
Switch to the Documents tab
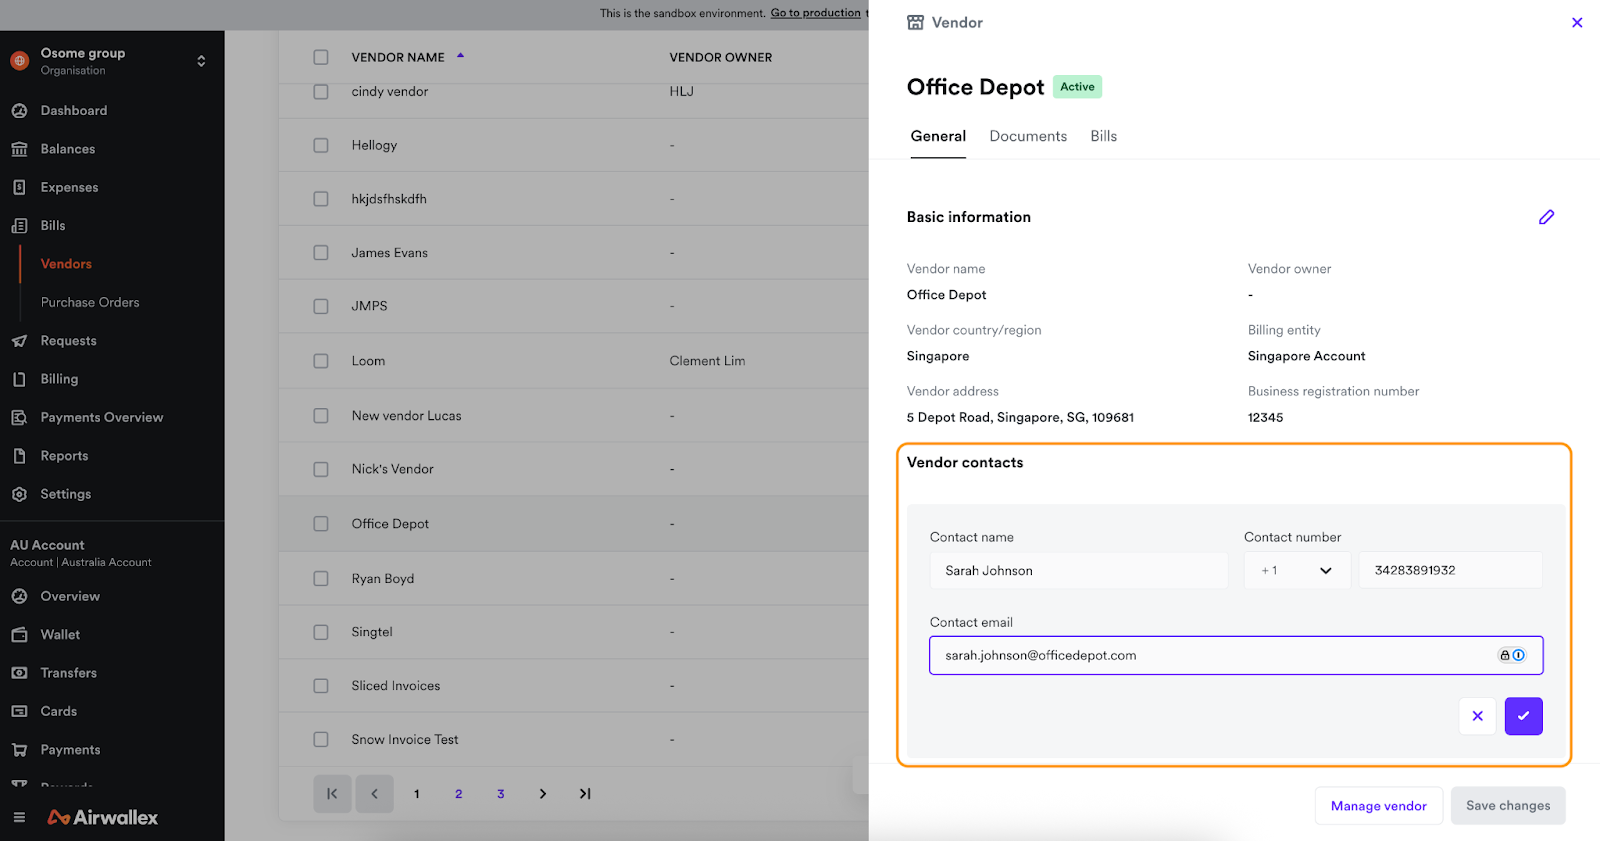pos(1028,136)
